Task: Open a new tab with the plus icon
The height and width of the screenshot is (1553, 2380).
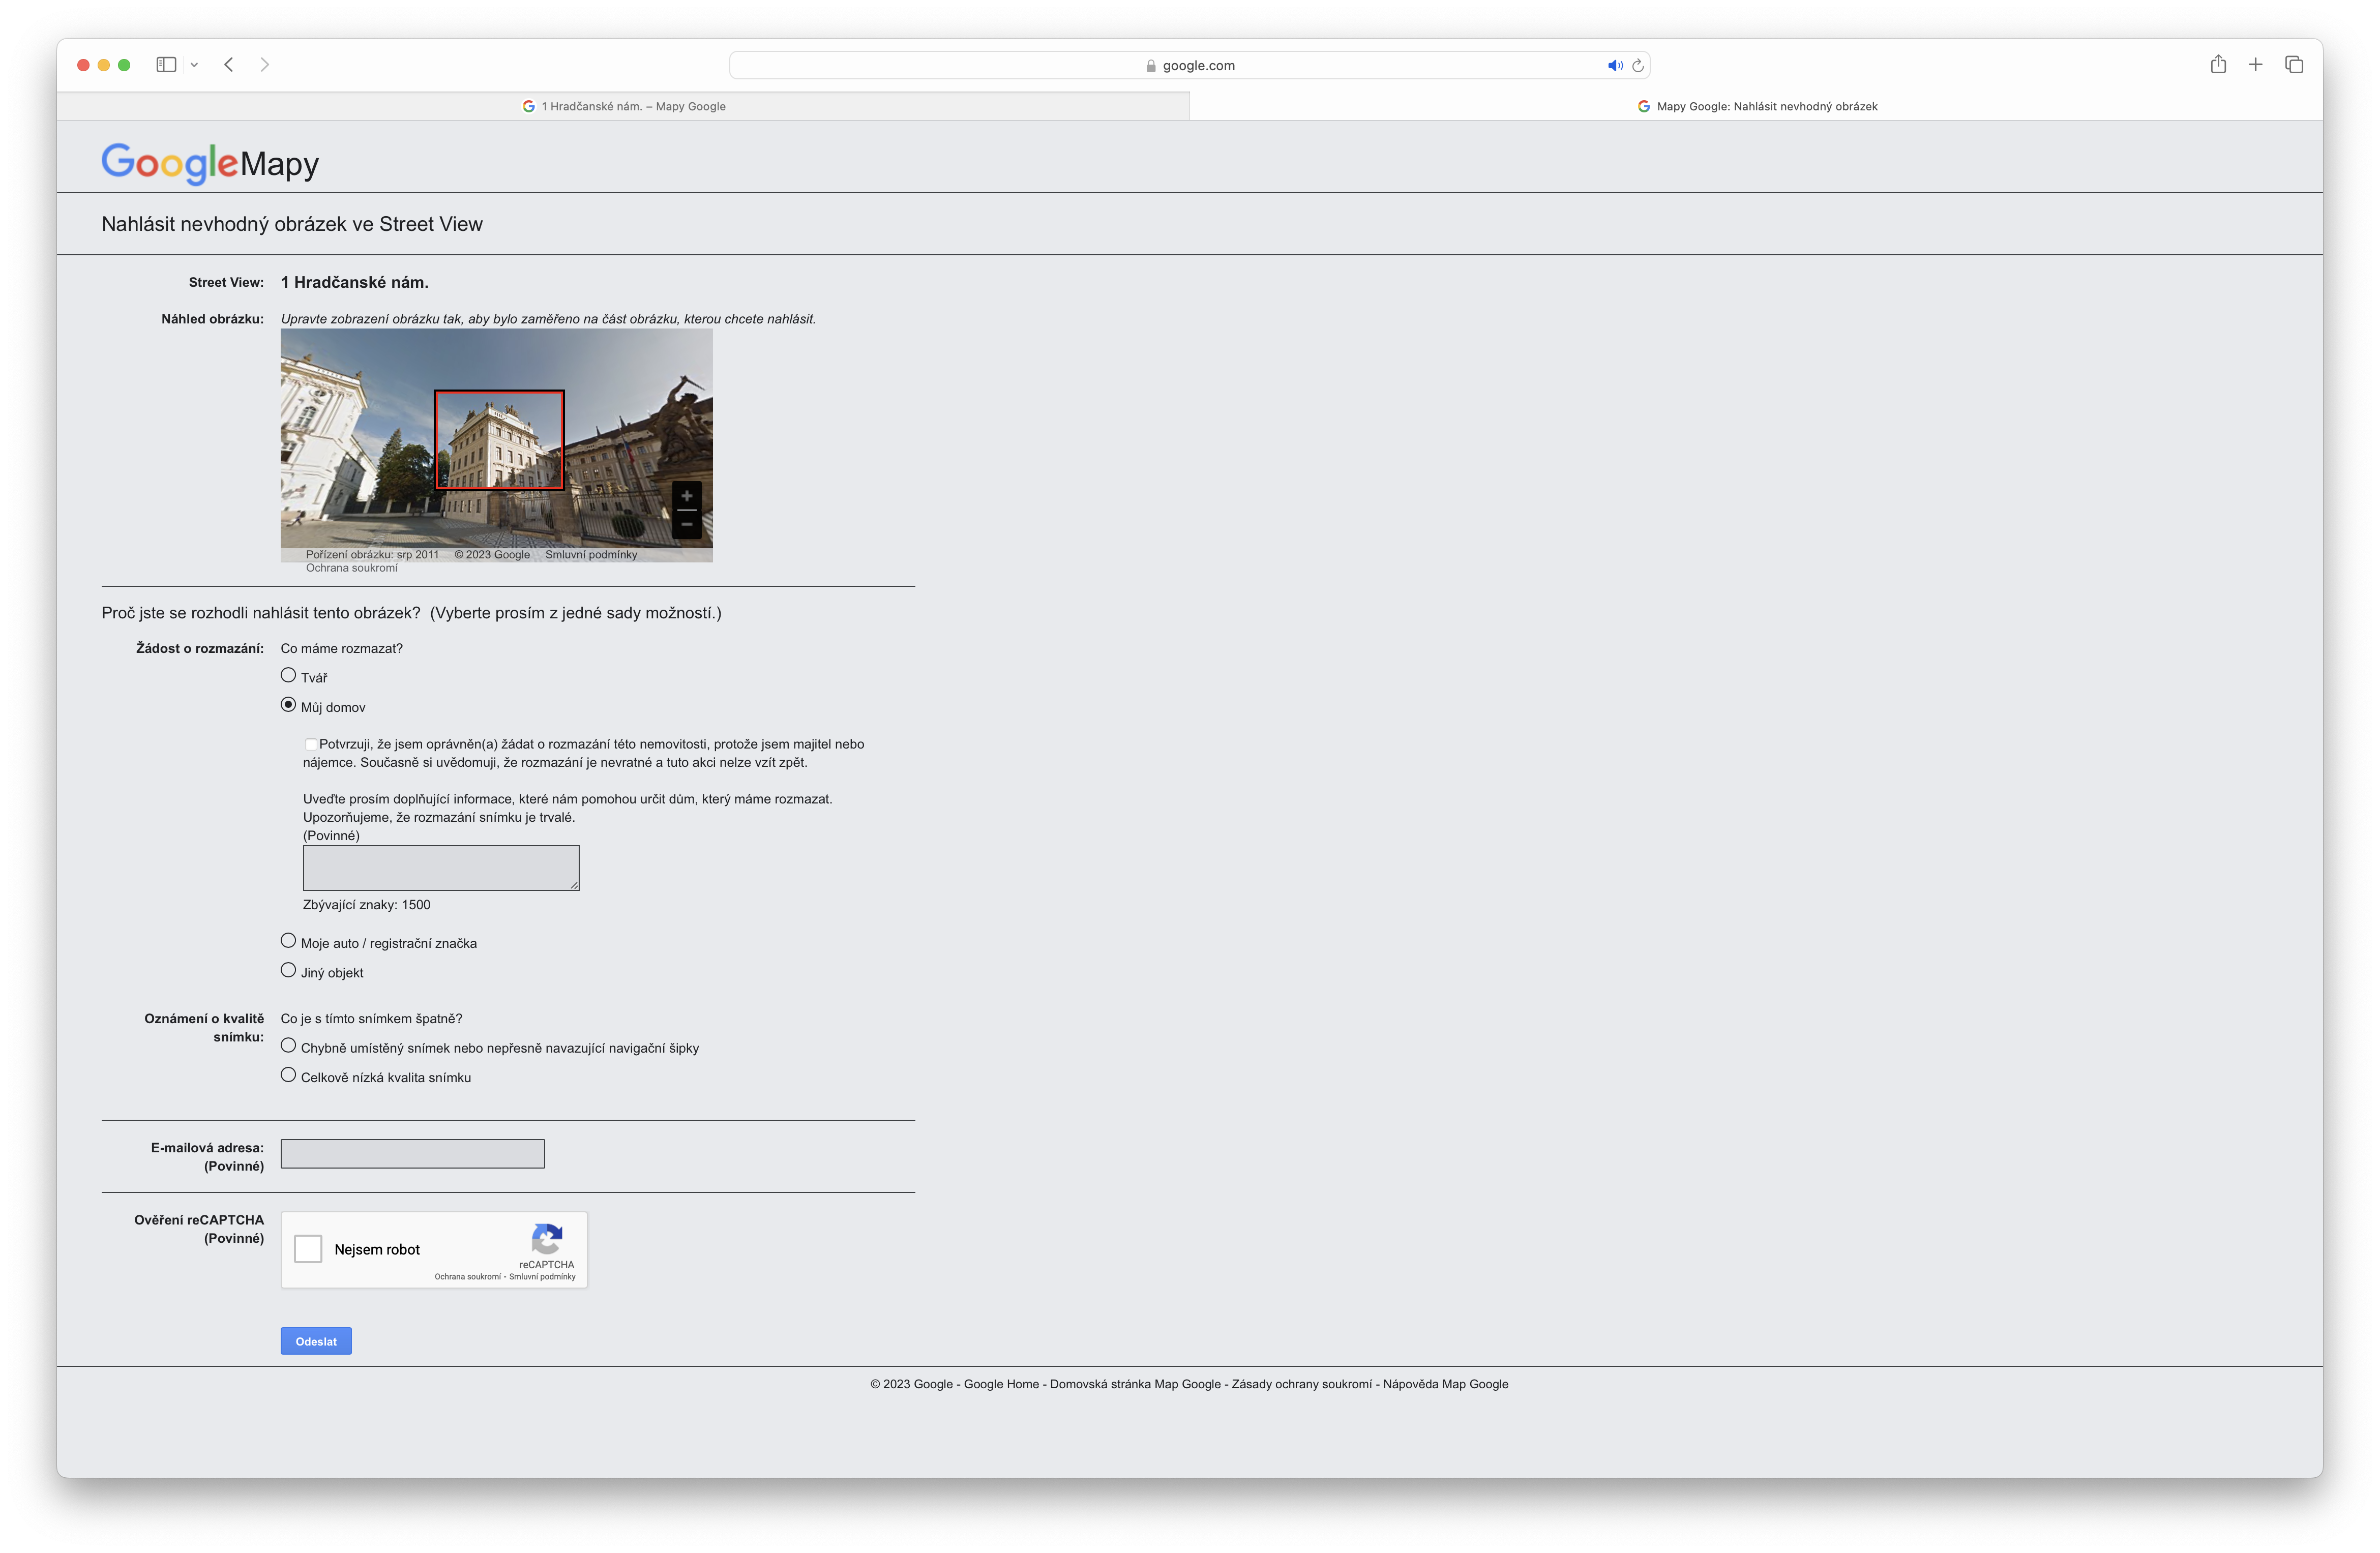Action: (2256, 64)
